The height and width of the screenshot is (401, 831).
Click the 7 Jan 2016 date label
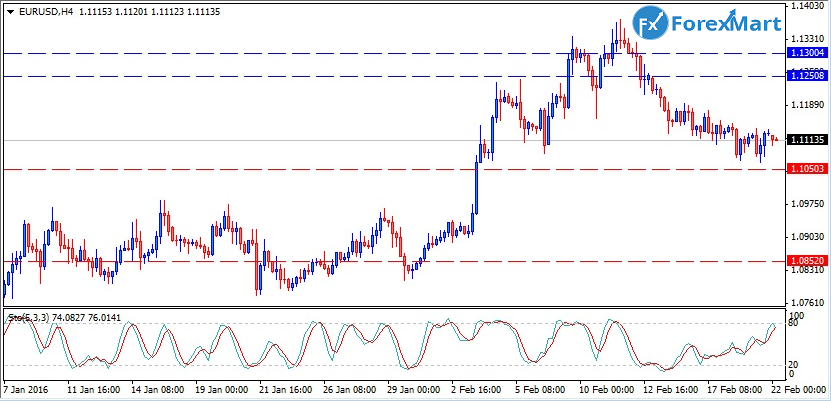[x=27, y=388]
